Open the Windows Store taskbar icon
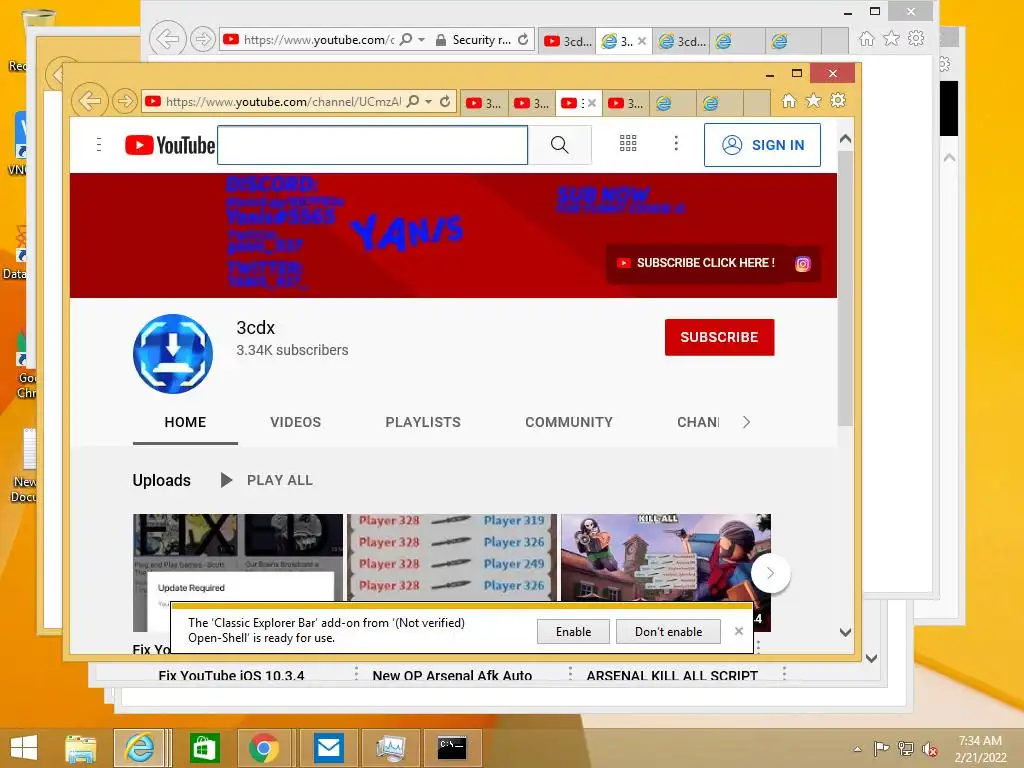The height and width of the screenshot is (768, 1024). (204, 748)
